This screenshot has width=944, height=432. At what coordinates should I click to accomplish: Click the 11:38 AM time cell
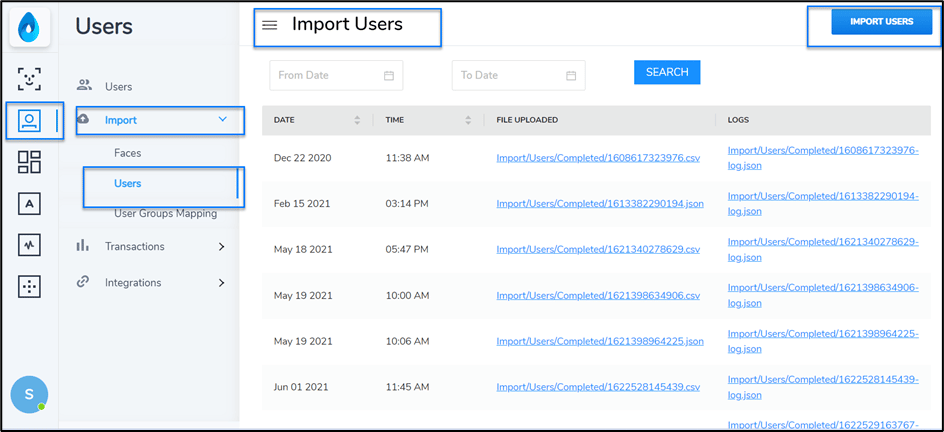tap(407, 158)
